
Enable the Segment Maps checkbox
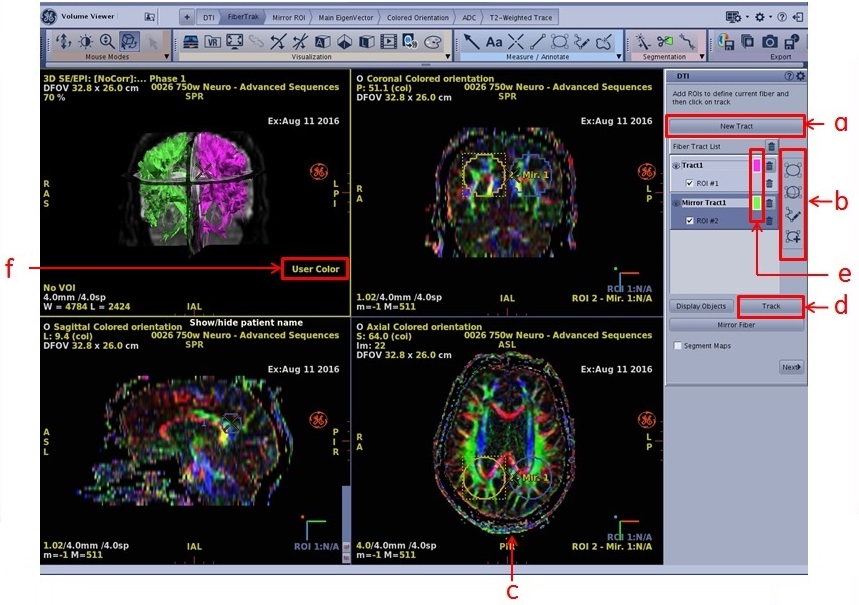click(x=679, y=346)
